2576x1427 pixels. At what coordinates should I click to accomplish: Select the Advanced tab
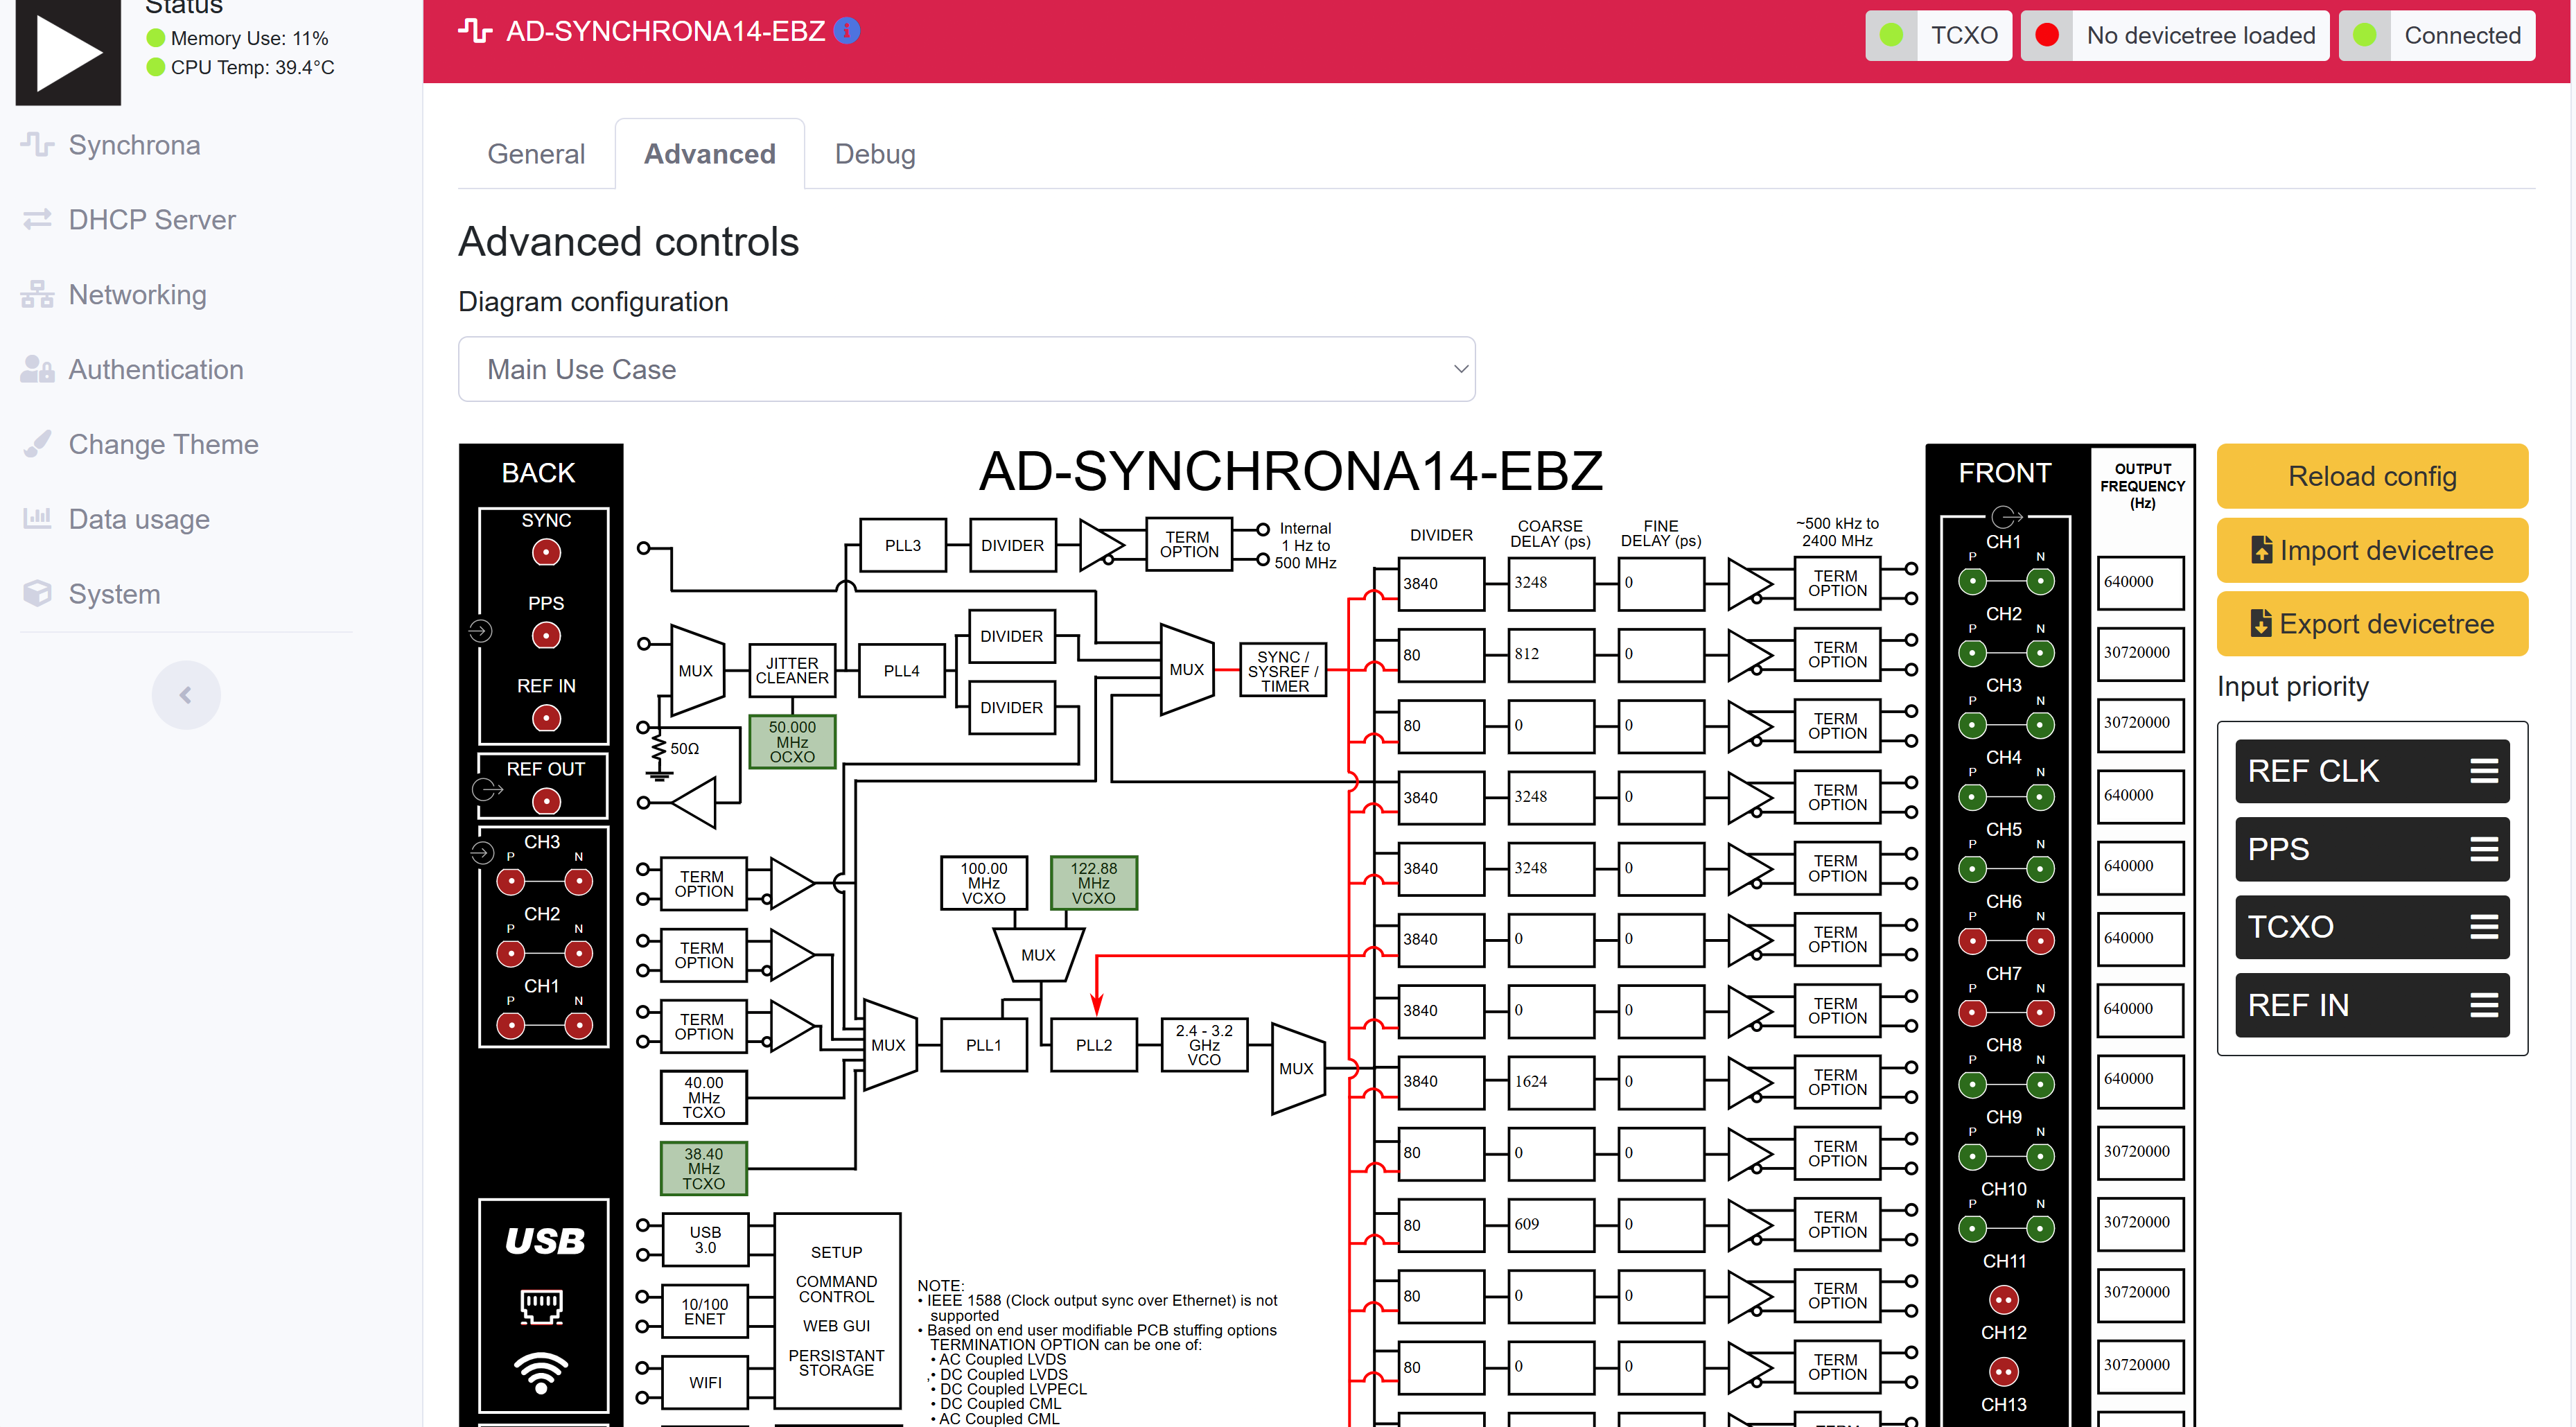coord(710,154)
